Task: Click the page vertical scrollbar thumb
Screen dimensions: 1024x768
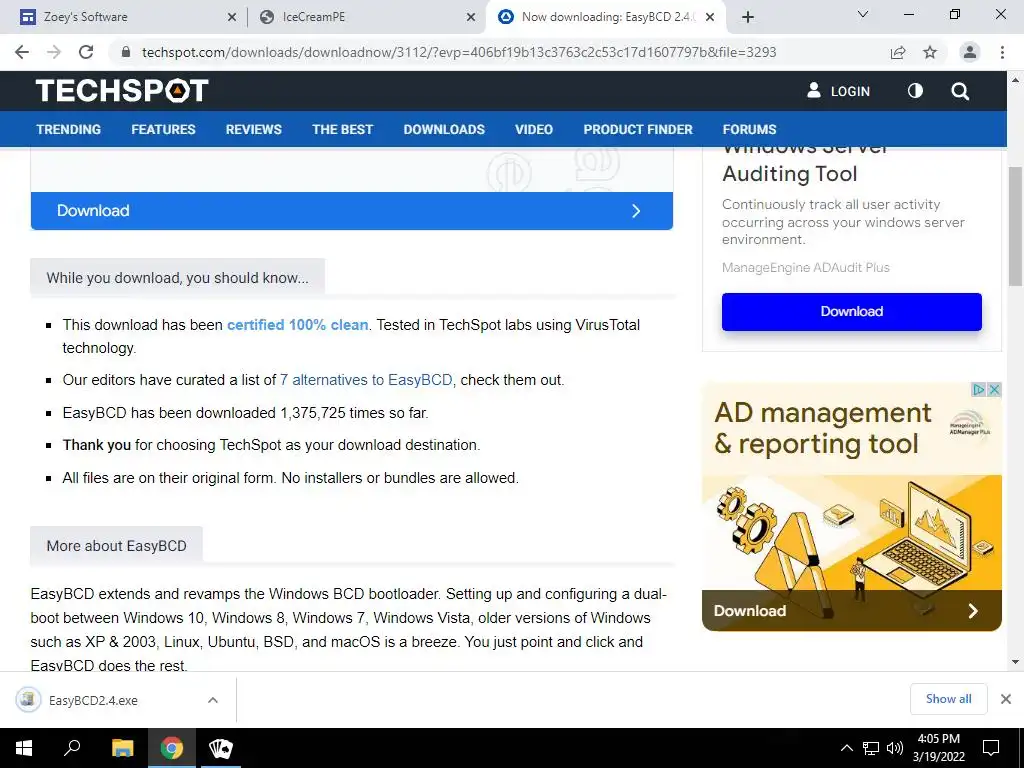Action: pos(1015,226)
